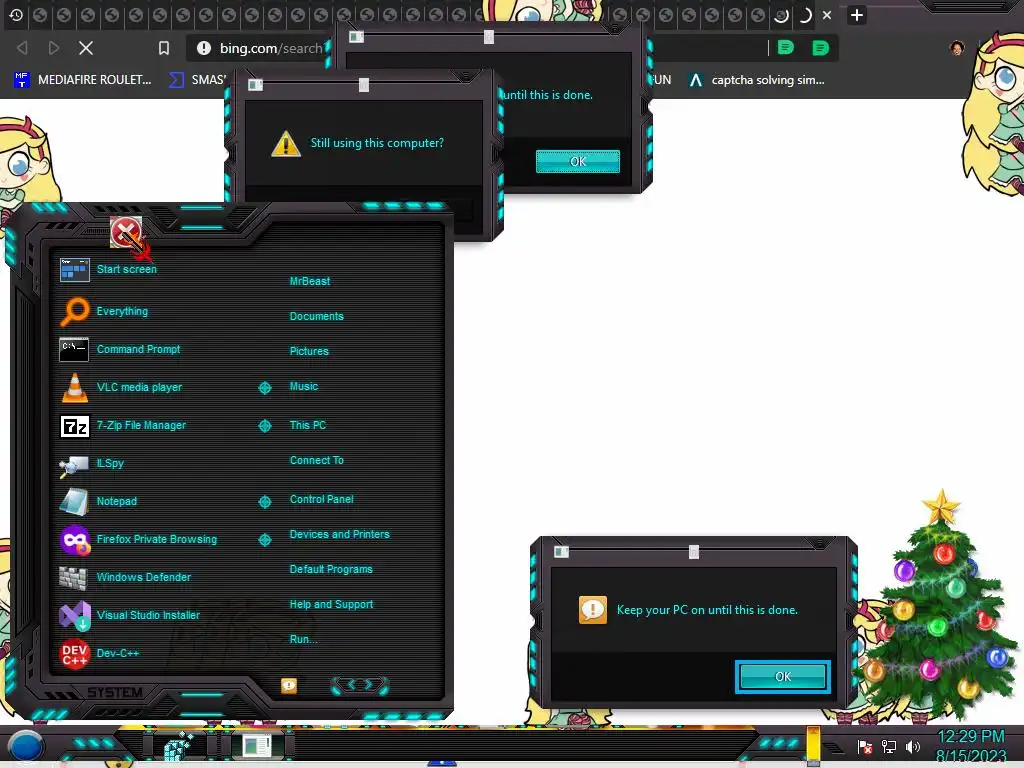This screenshot has height=768, width=1024.
Task: Click the right green extension icon
Action: pyautogui.click(x=820, y=48)
